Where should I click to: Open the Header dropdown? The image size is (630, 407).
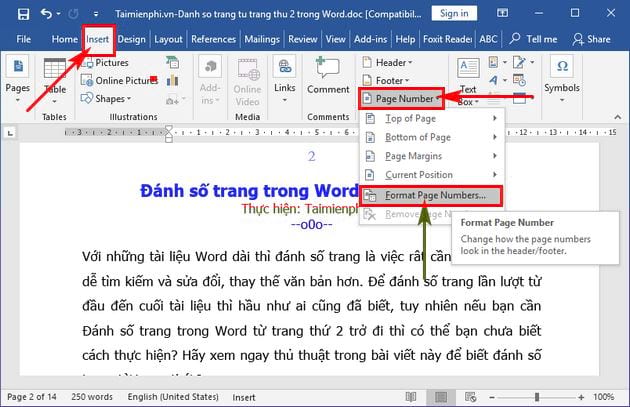[x=388, y=63]
